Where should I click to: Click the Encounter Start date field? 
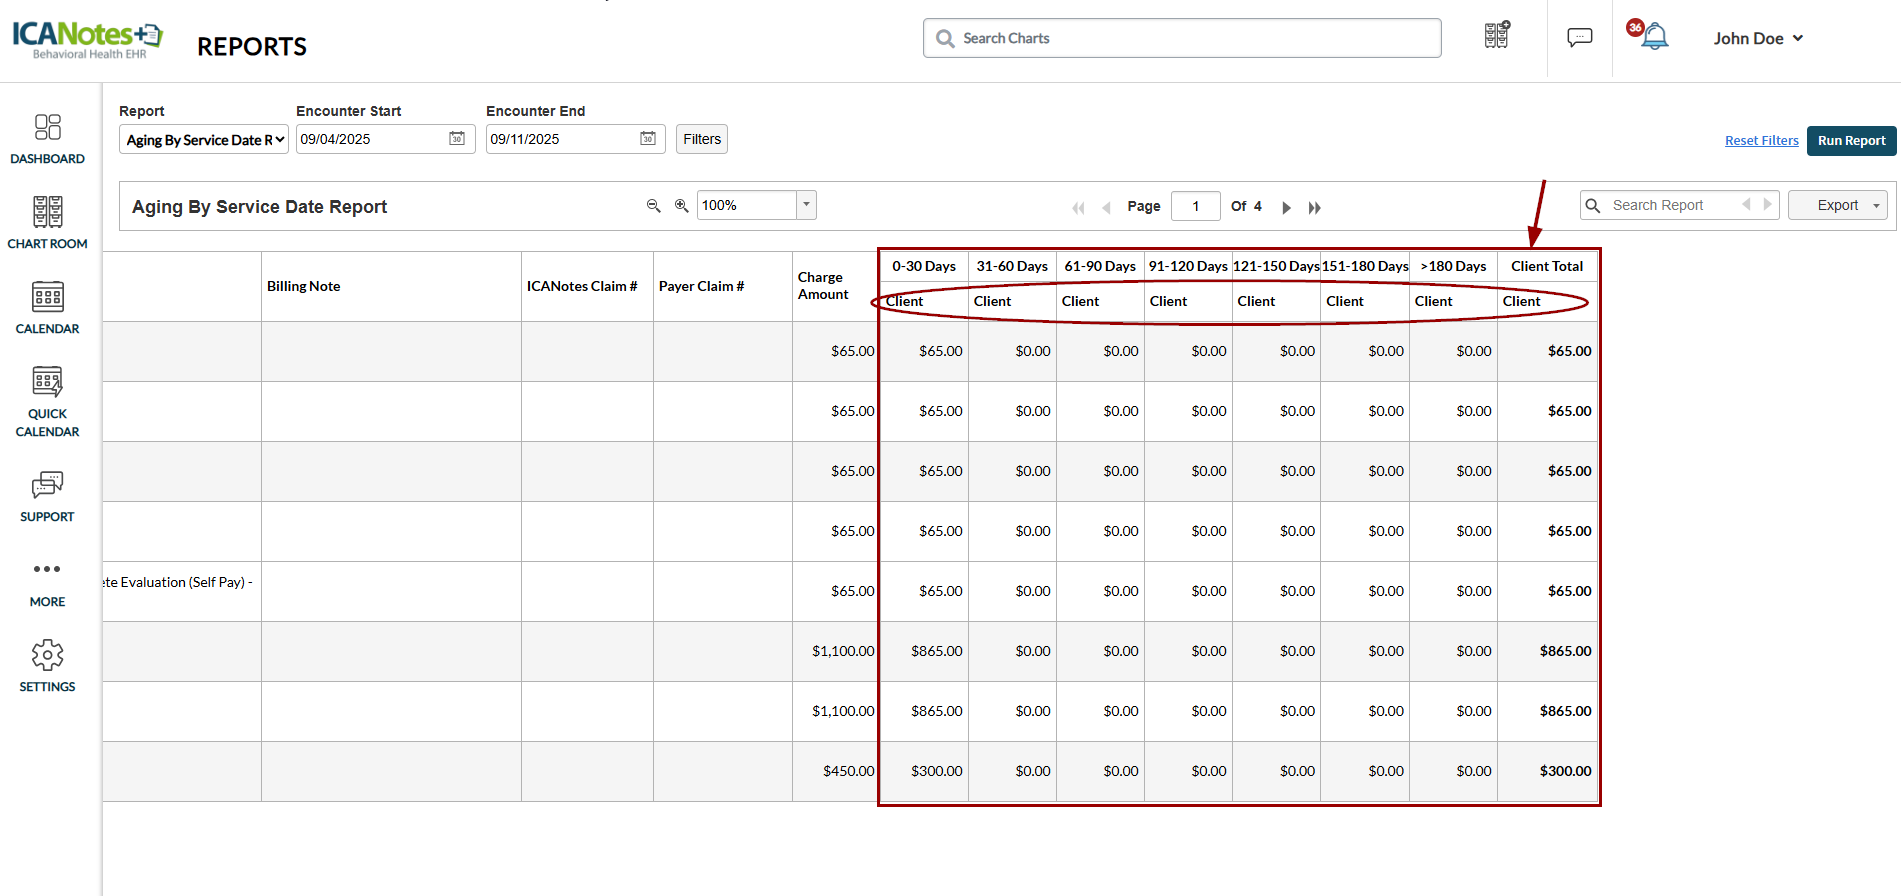pos(385,139)
